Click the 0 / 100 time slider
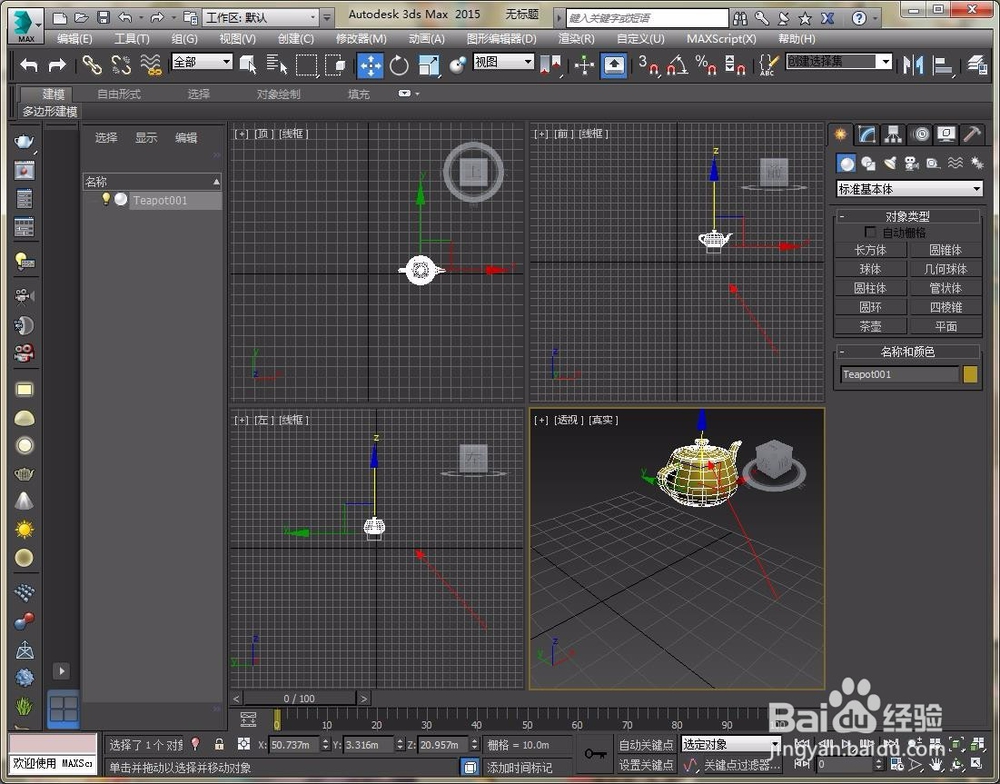 [299, 699]
